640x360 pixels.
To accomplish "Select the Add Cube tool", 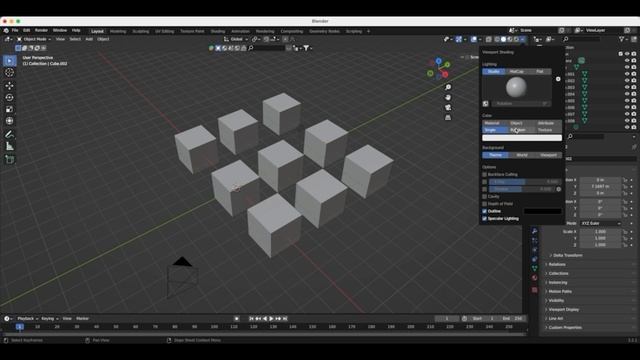I will coord(9,160).
